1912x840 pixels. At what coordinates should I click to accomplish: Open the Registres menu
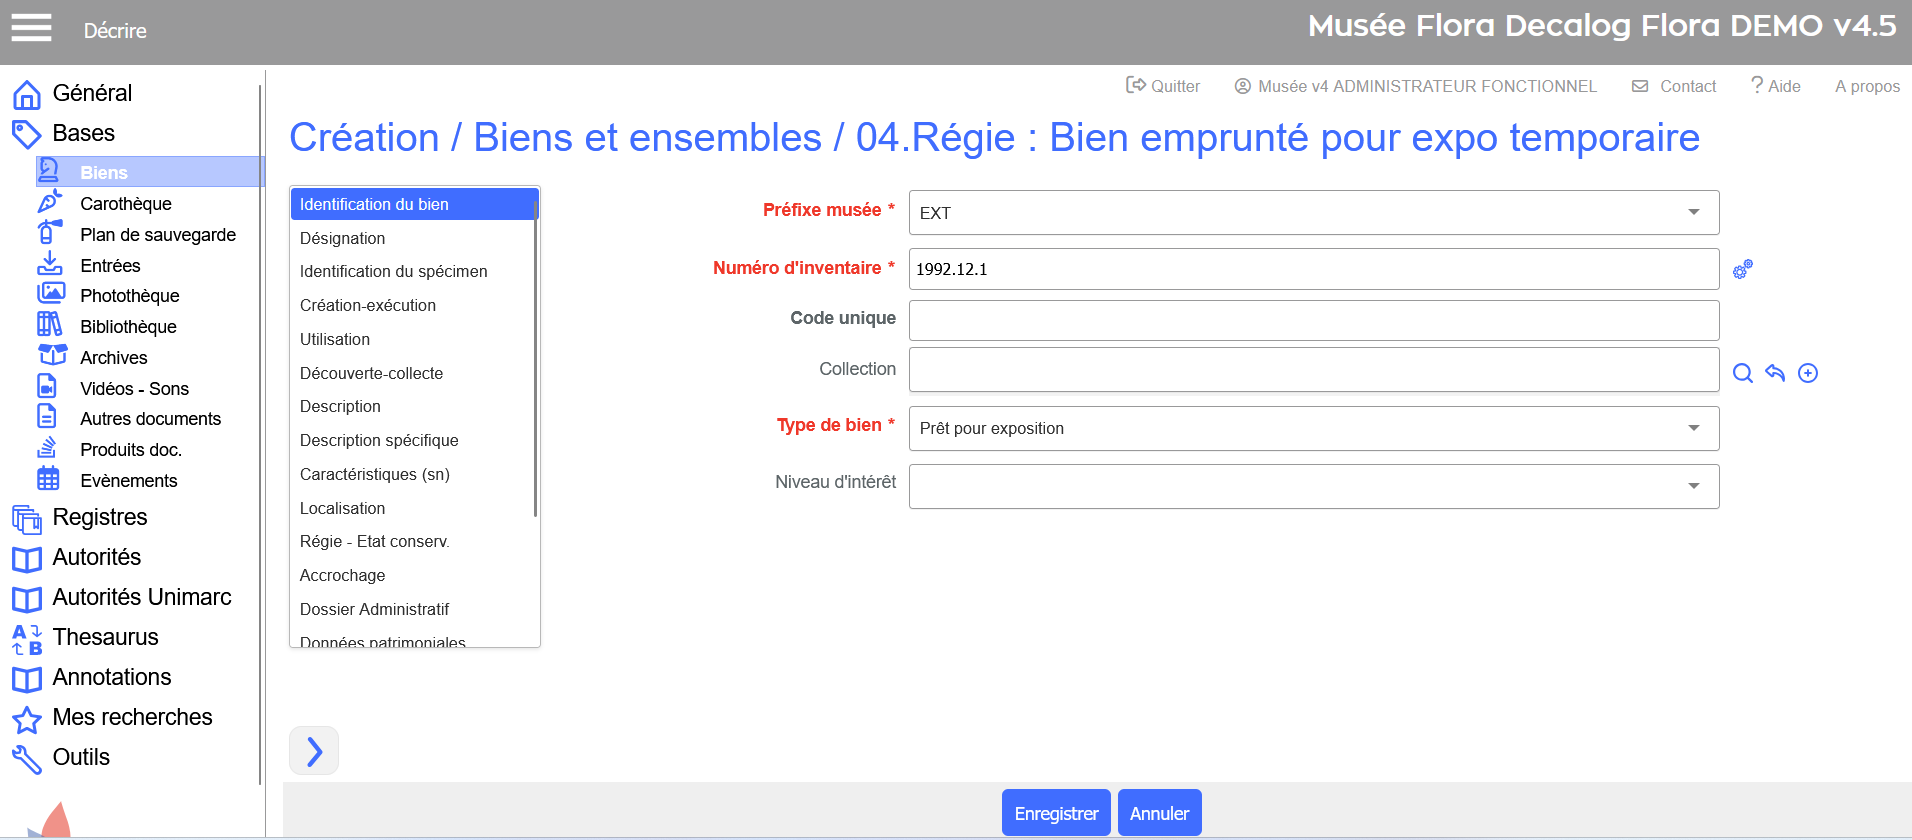[x=100, y=517]
